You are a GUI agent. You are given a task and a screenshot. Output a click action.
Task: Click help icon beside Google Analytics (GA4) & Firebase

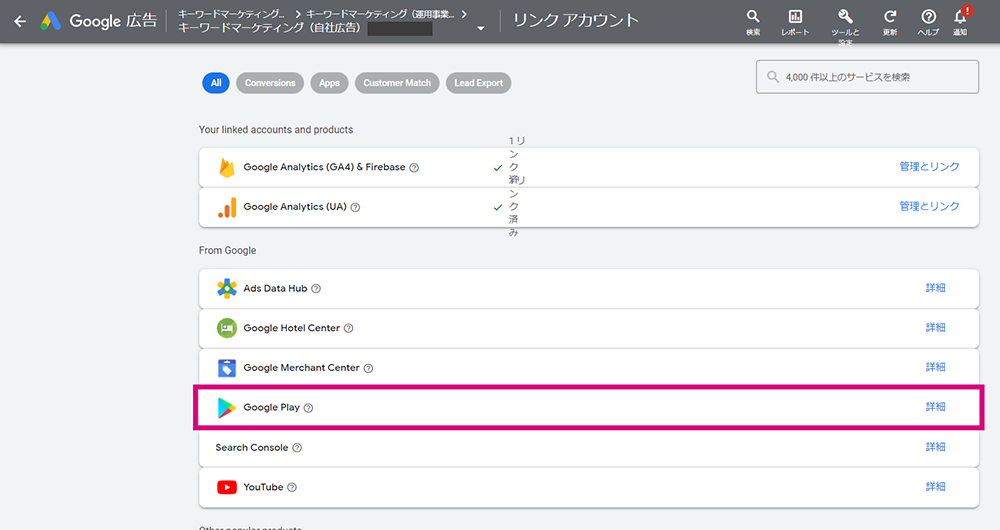tap(414, 168)
